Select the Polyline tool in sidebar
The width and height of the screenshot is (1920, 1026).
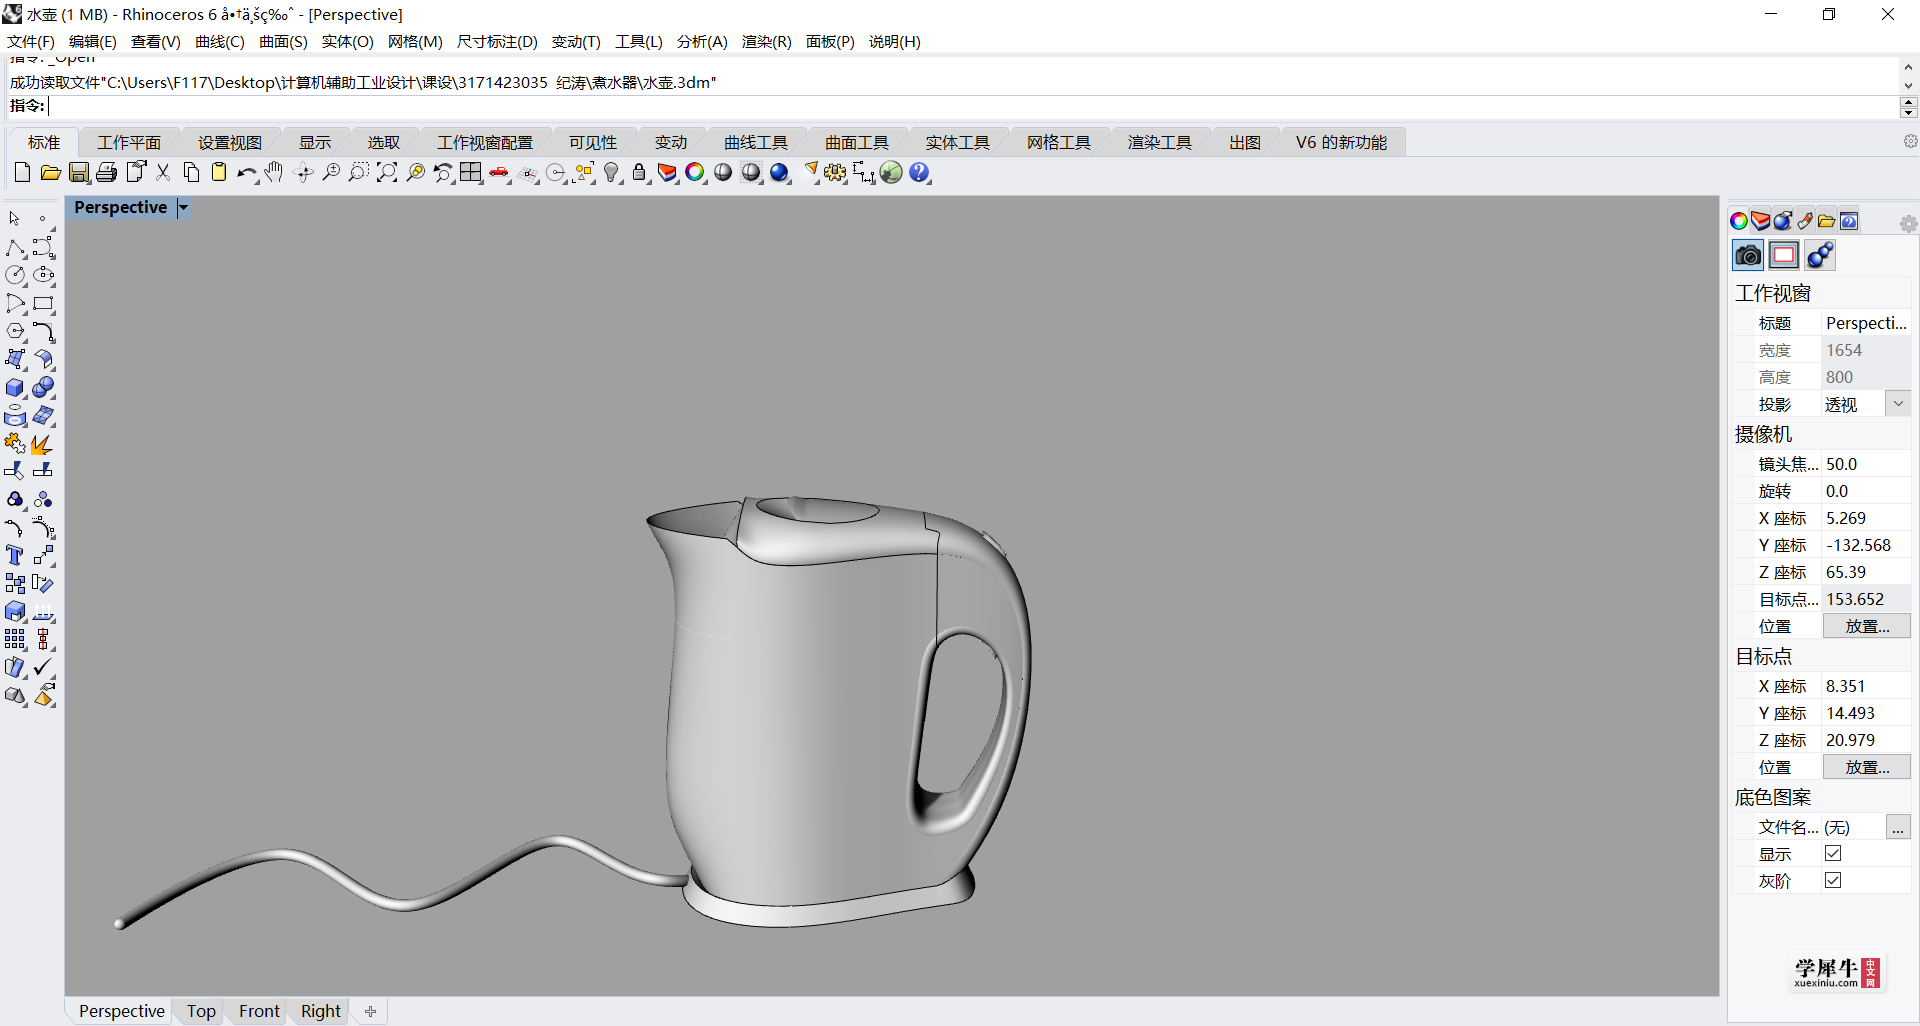coord(15,247)
